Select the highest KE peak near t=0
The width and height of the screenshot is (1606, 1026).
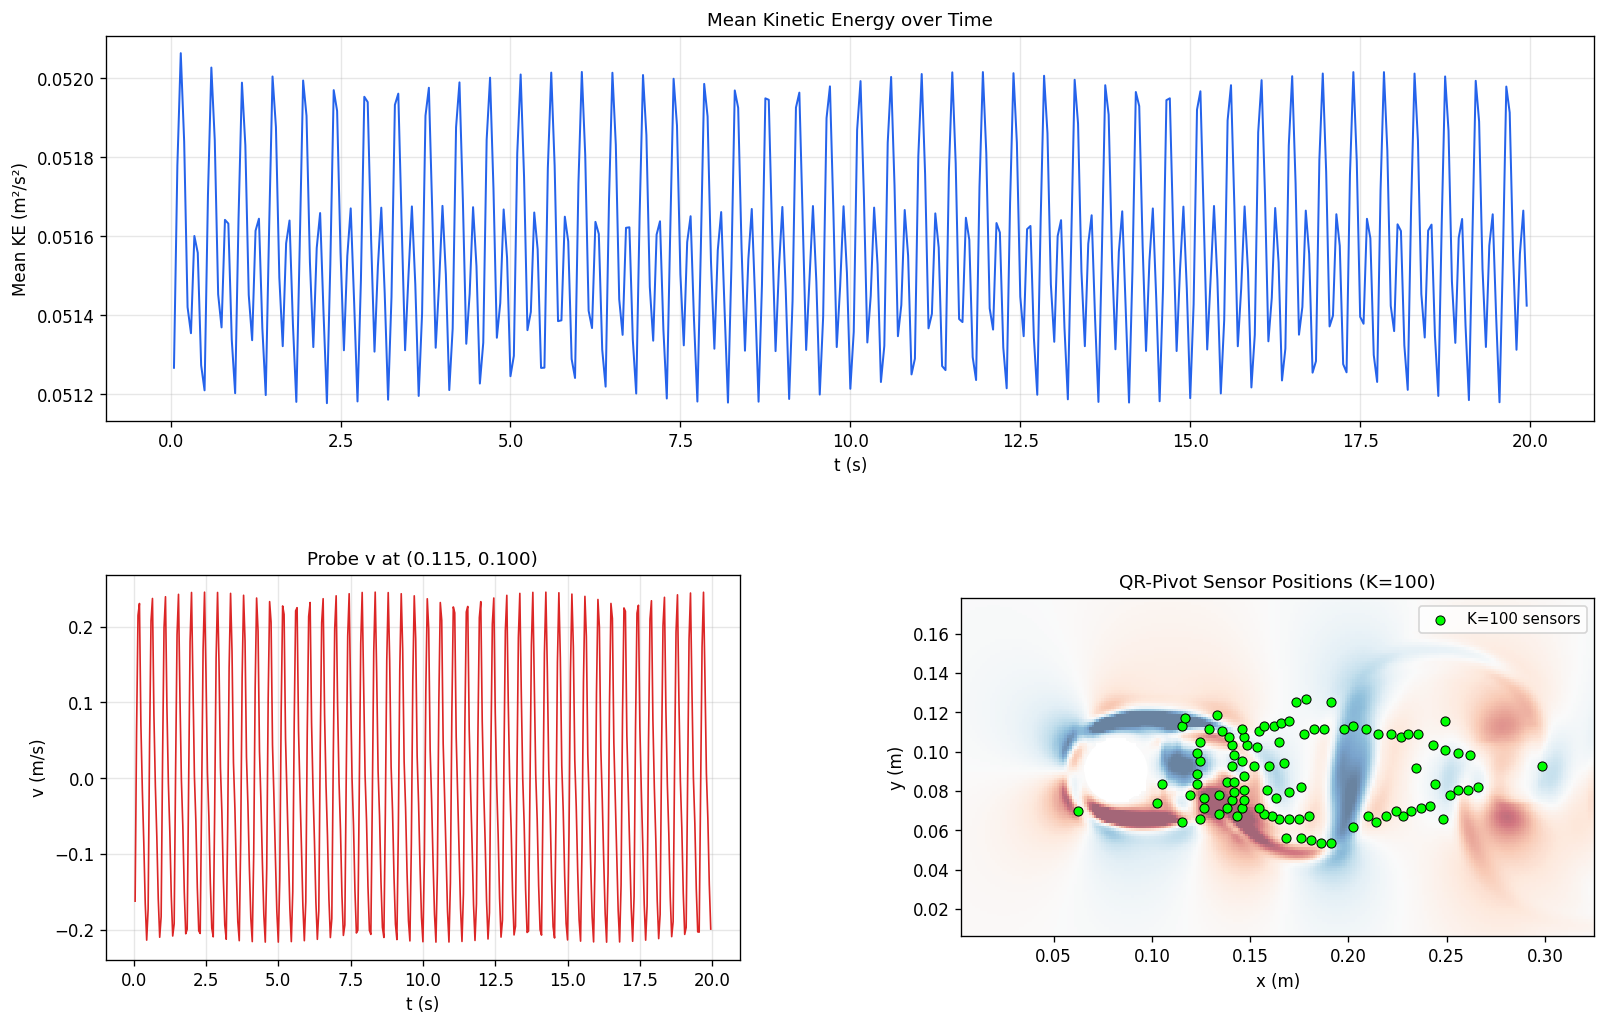coord(180,55)
